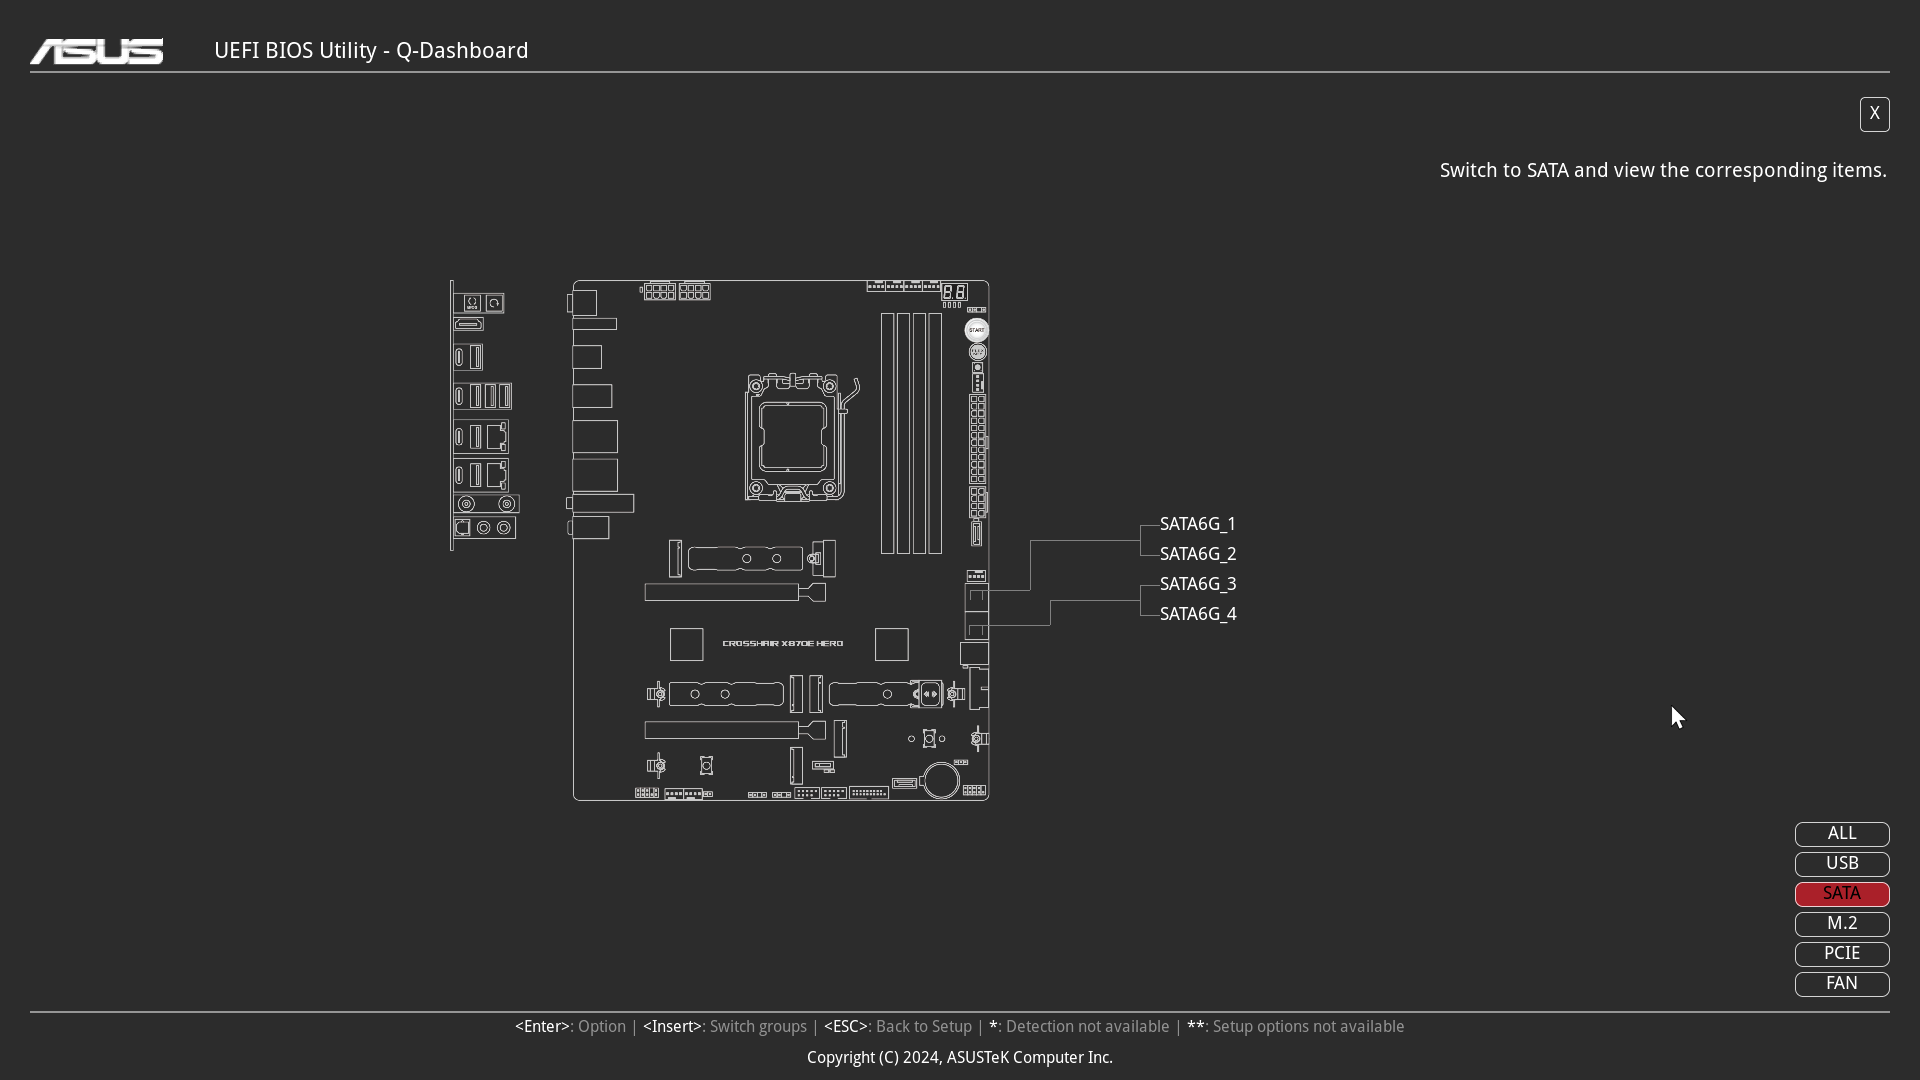Click the Clear CMOS button on rear I/O
This screenshot has height=1080, width=1920.
pyautogui.click(x=494, y=303)
